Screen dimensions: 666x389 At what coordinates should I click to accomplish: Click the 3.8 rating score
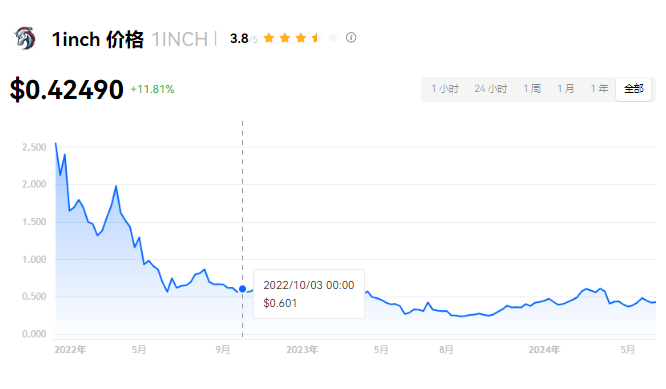pyautogui.click(x=239, y=39)
